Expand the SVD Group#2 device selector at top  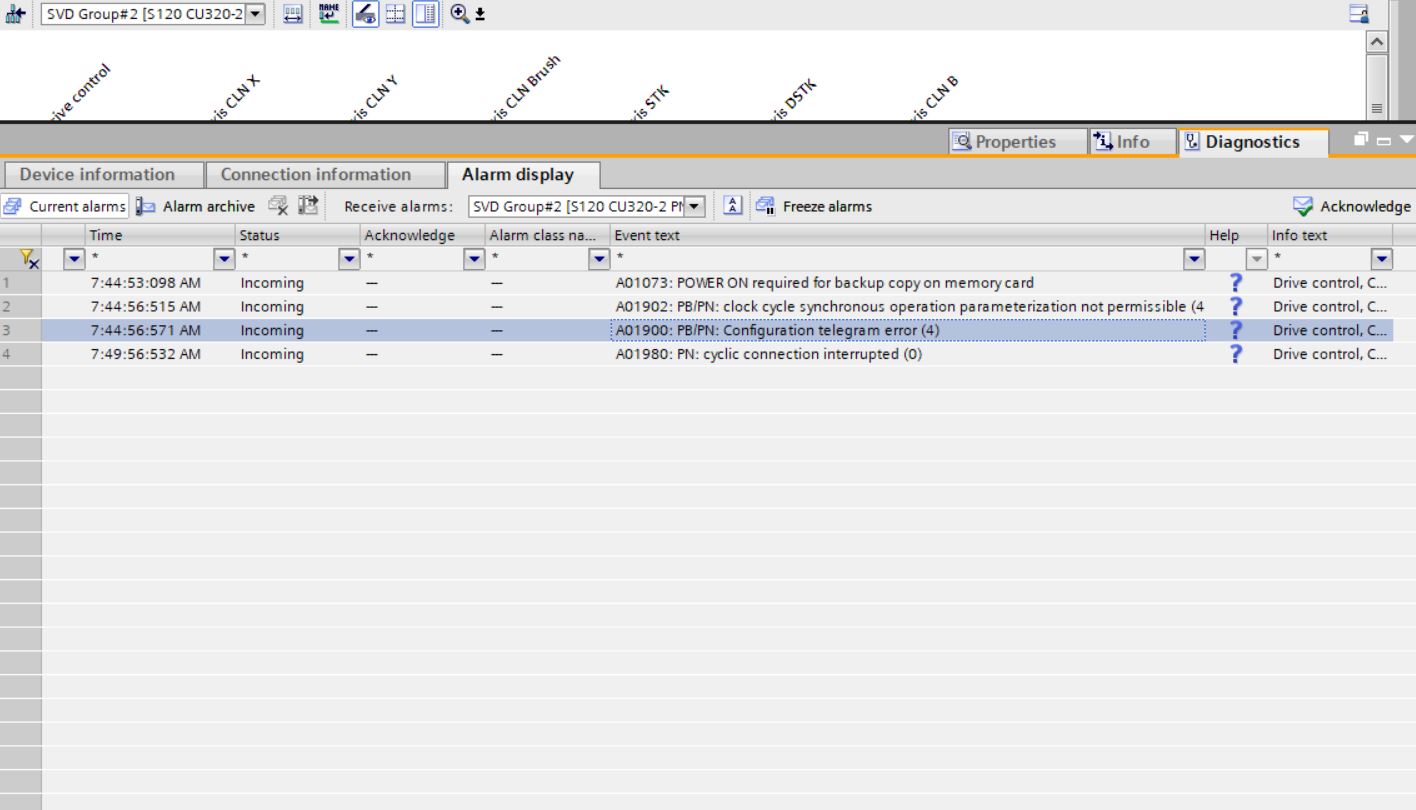click(256, 14)
